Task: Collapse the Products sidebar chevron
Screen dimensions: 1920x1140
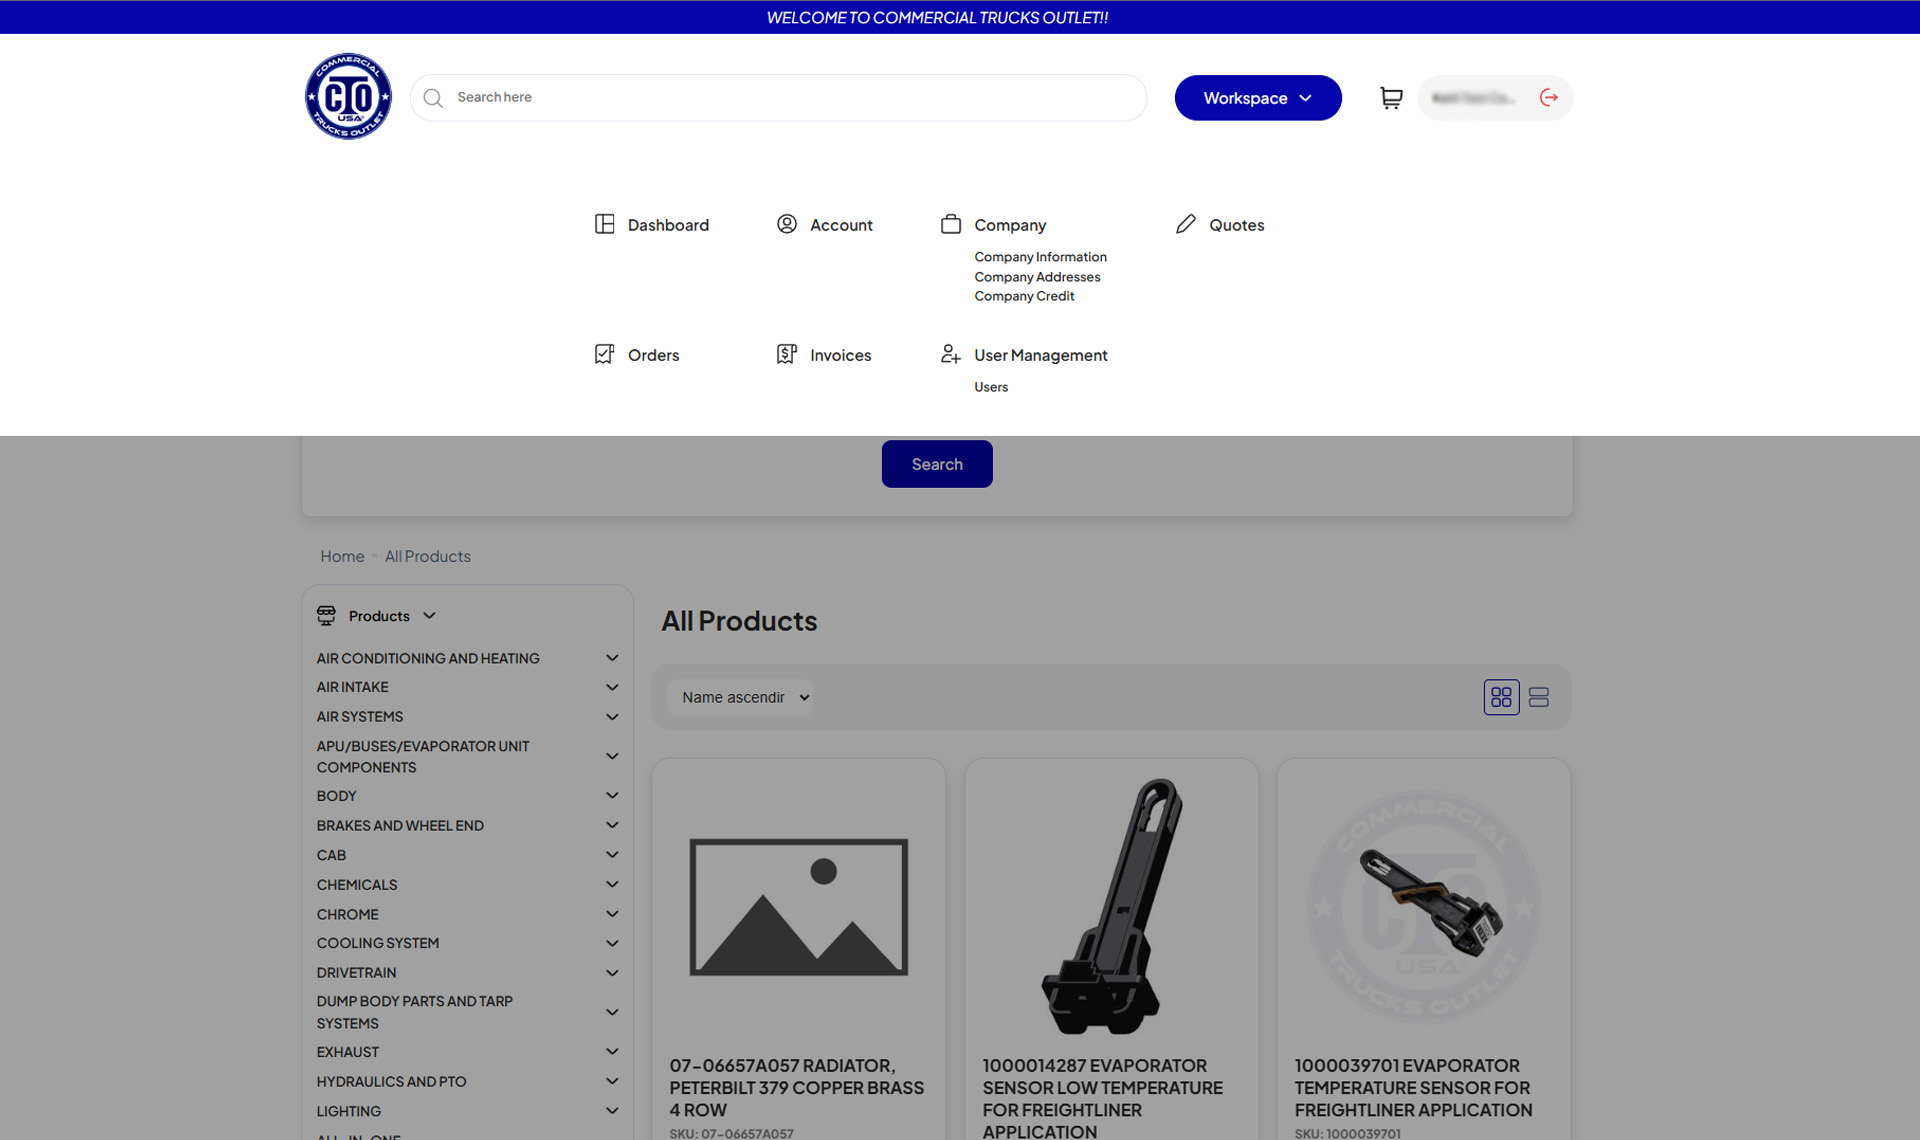Action: click(430, 616)
